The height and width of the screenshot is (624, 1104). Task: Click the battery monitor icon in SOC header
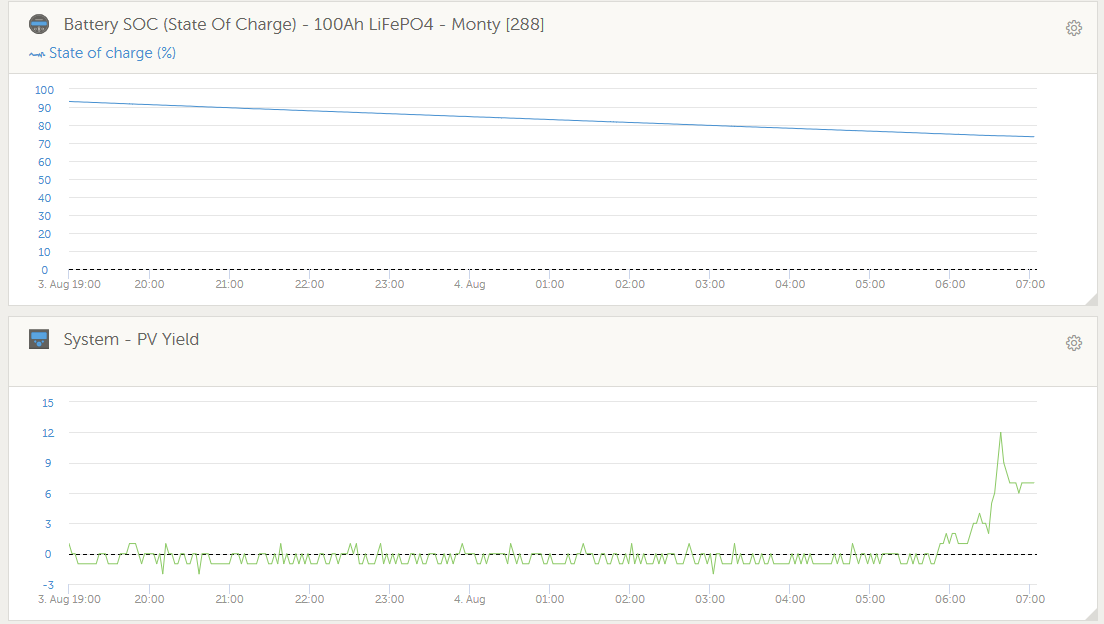pyautogui.click(x=39, y=24)
